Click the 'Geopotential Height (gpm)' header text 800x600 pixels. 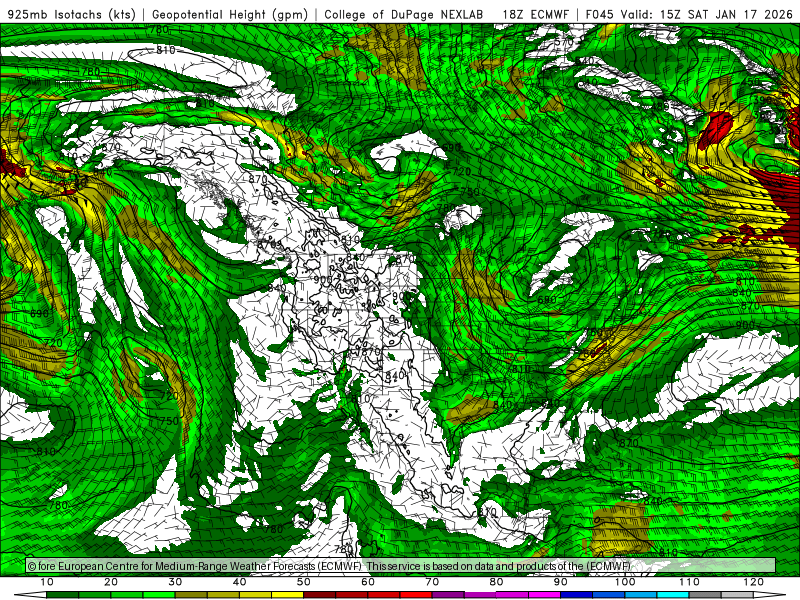tap(230, 14)
